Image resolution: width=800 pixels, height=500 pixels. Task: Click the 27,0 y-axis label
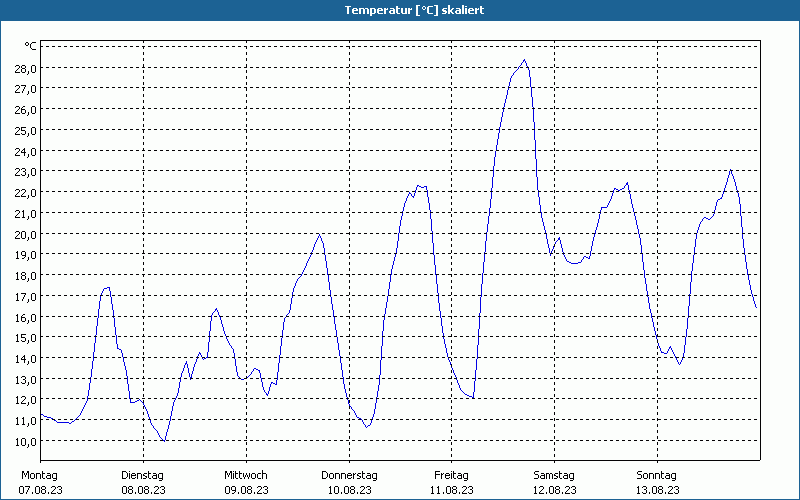(26, 89)
